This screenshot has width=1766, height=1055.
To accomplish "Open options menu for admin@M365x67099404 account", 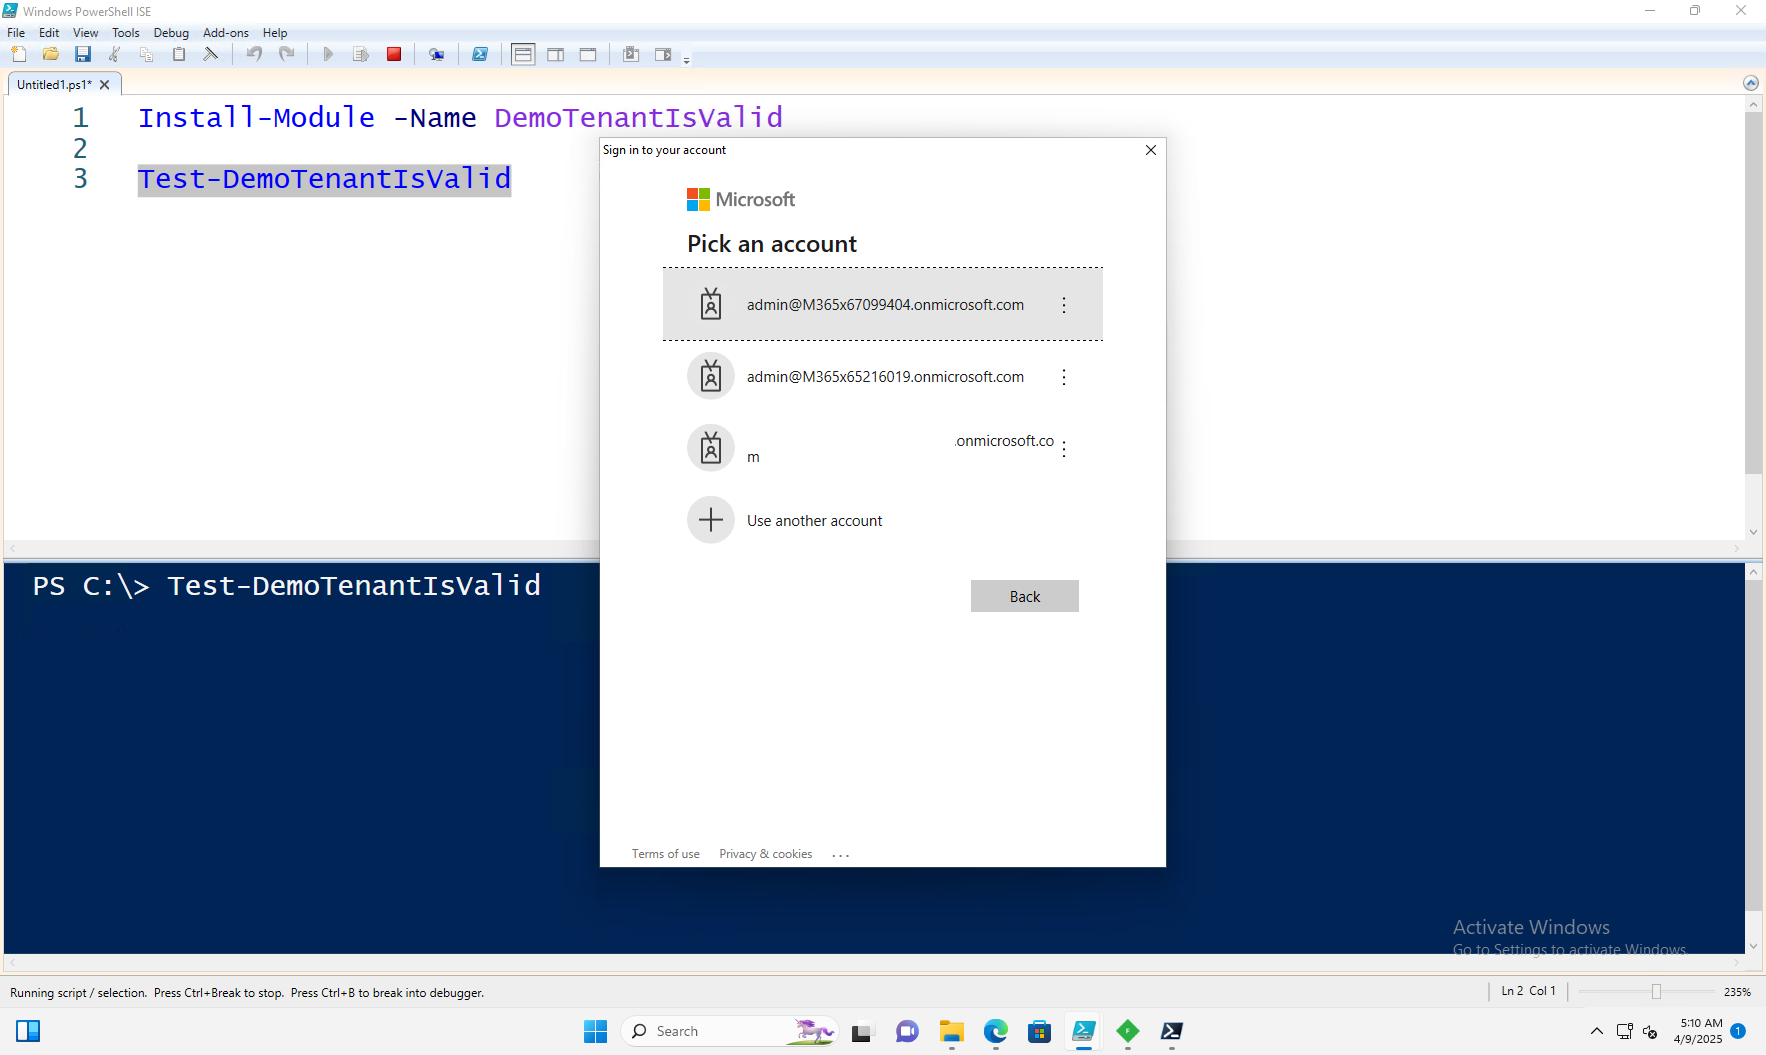I will point(1064,305).
